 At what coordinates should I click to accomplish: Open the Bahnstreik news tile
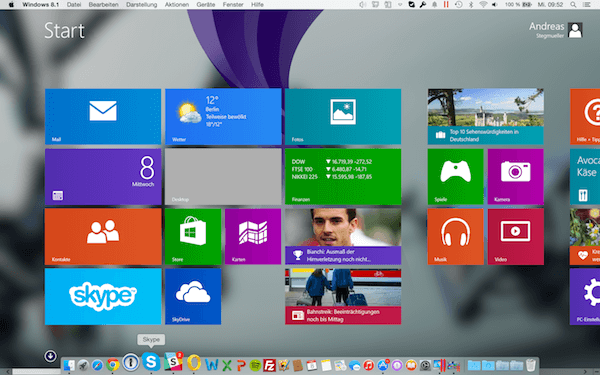point(343,297)
